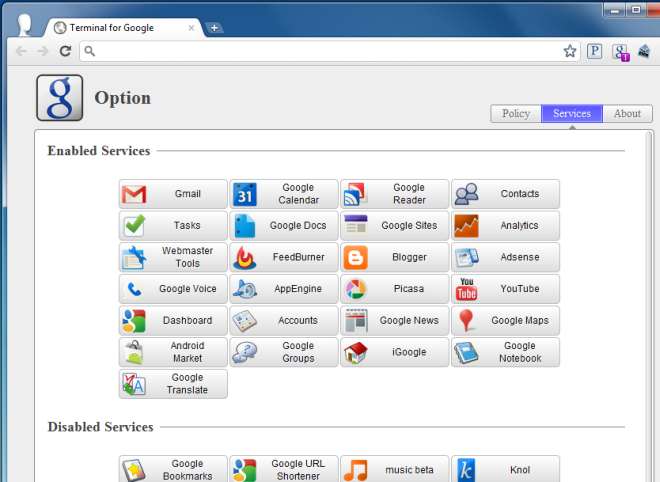Switch to the About tab
660x482 pixels.
tap(628, 114)
